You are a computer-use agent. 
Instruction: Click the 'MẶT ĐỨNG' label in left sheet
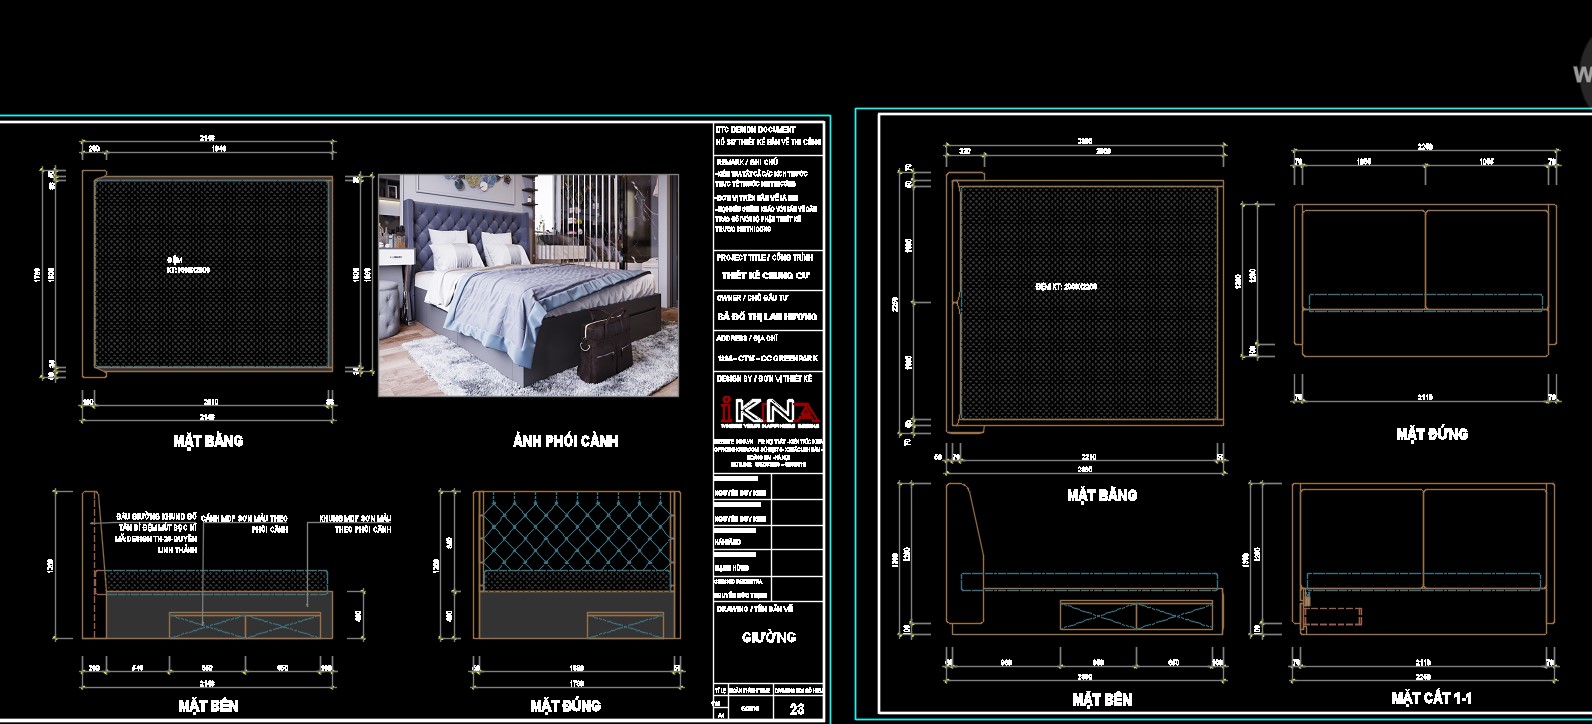point(566,706)
